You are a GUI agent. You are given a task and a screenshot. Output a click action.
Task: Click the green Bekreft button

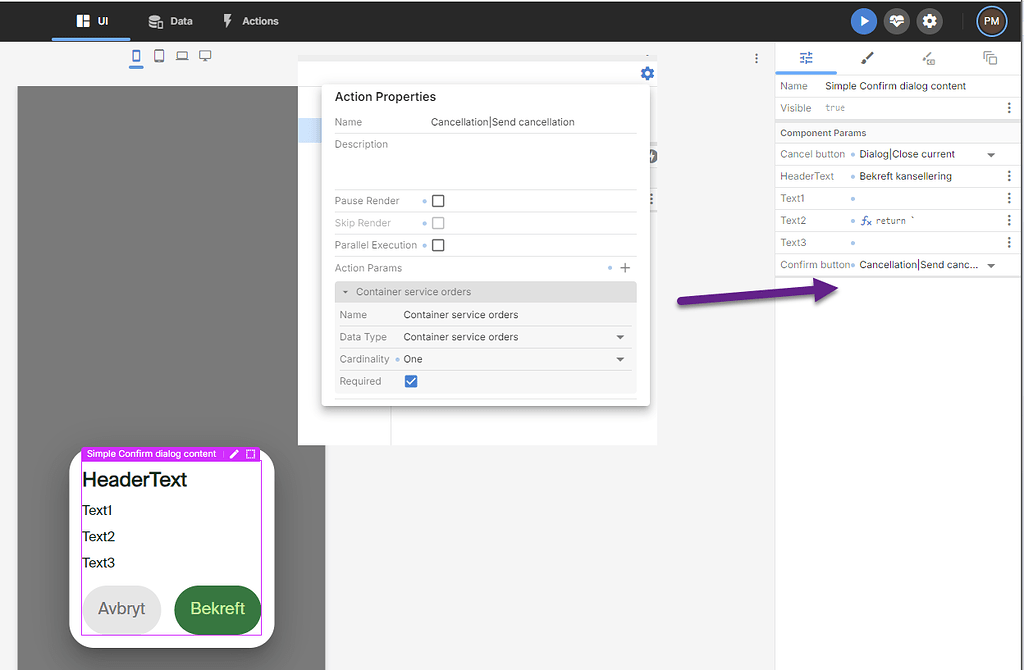217,609
